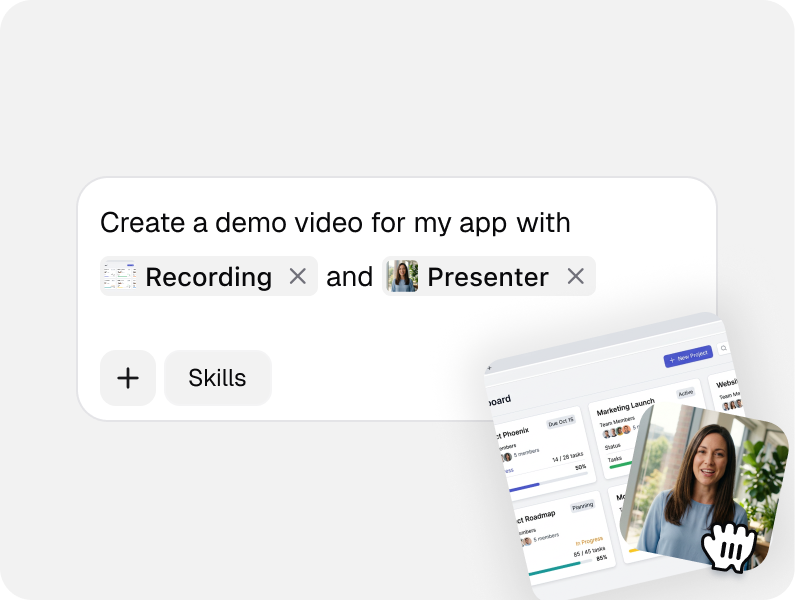Click the In Progress label on Roadmap card

(x=589, y=541)
